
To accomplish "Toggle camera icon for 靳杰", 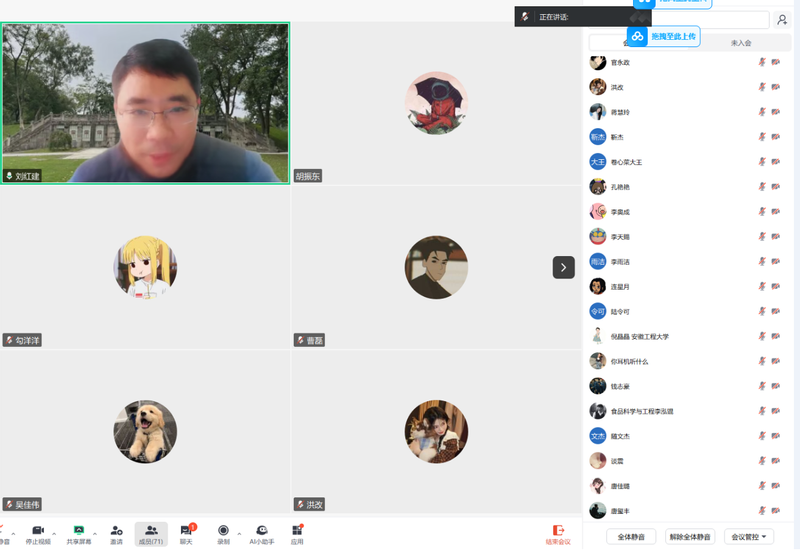I will point(775,137).
